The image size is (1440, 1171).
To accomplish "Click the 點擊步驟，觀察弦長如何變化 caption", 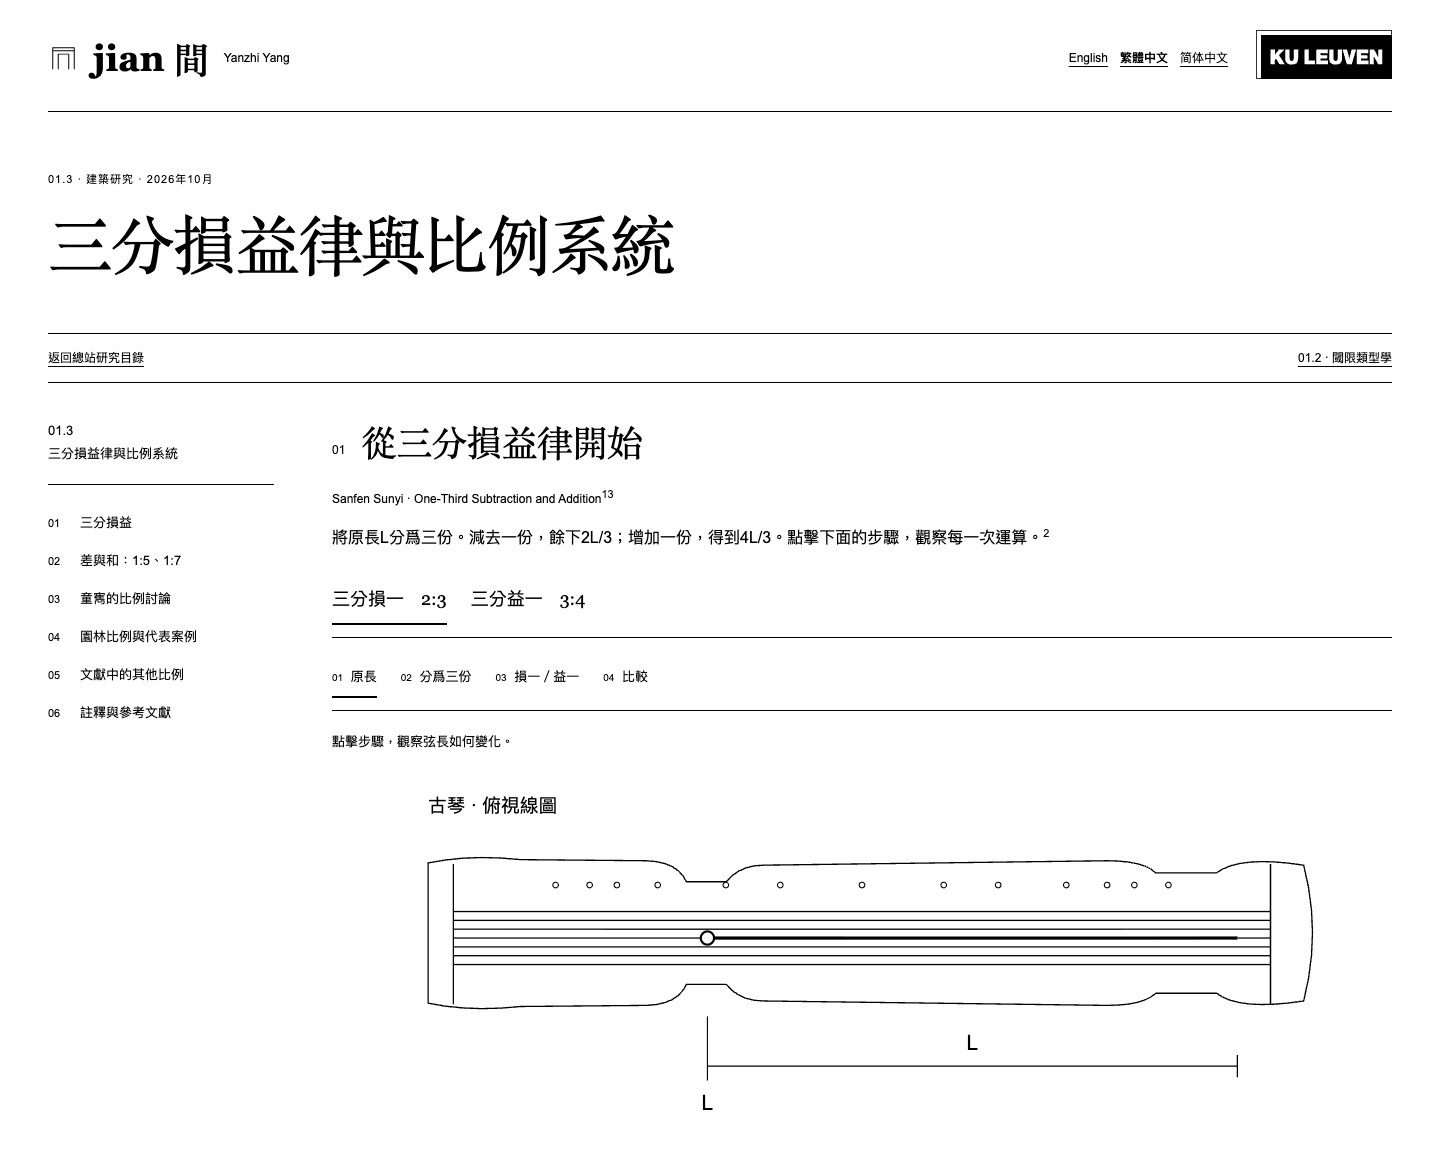I will 422,742.
